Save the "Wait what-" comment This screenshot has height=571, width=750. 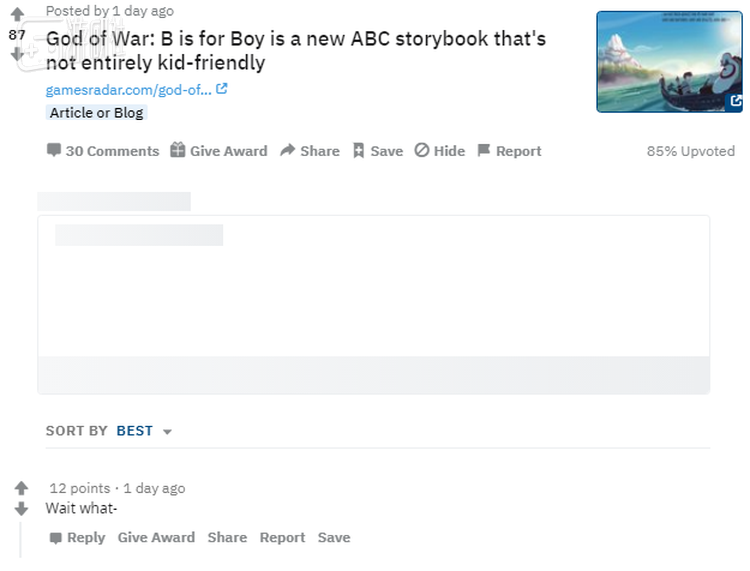[x=334, y=538]
